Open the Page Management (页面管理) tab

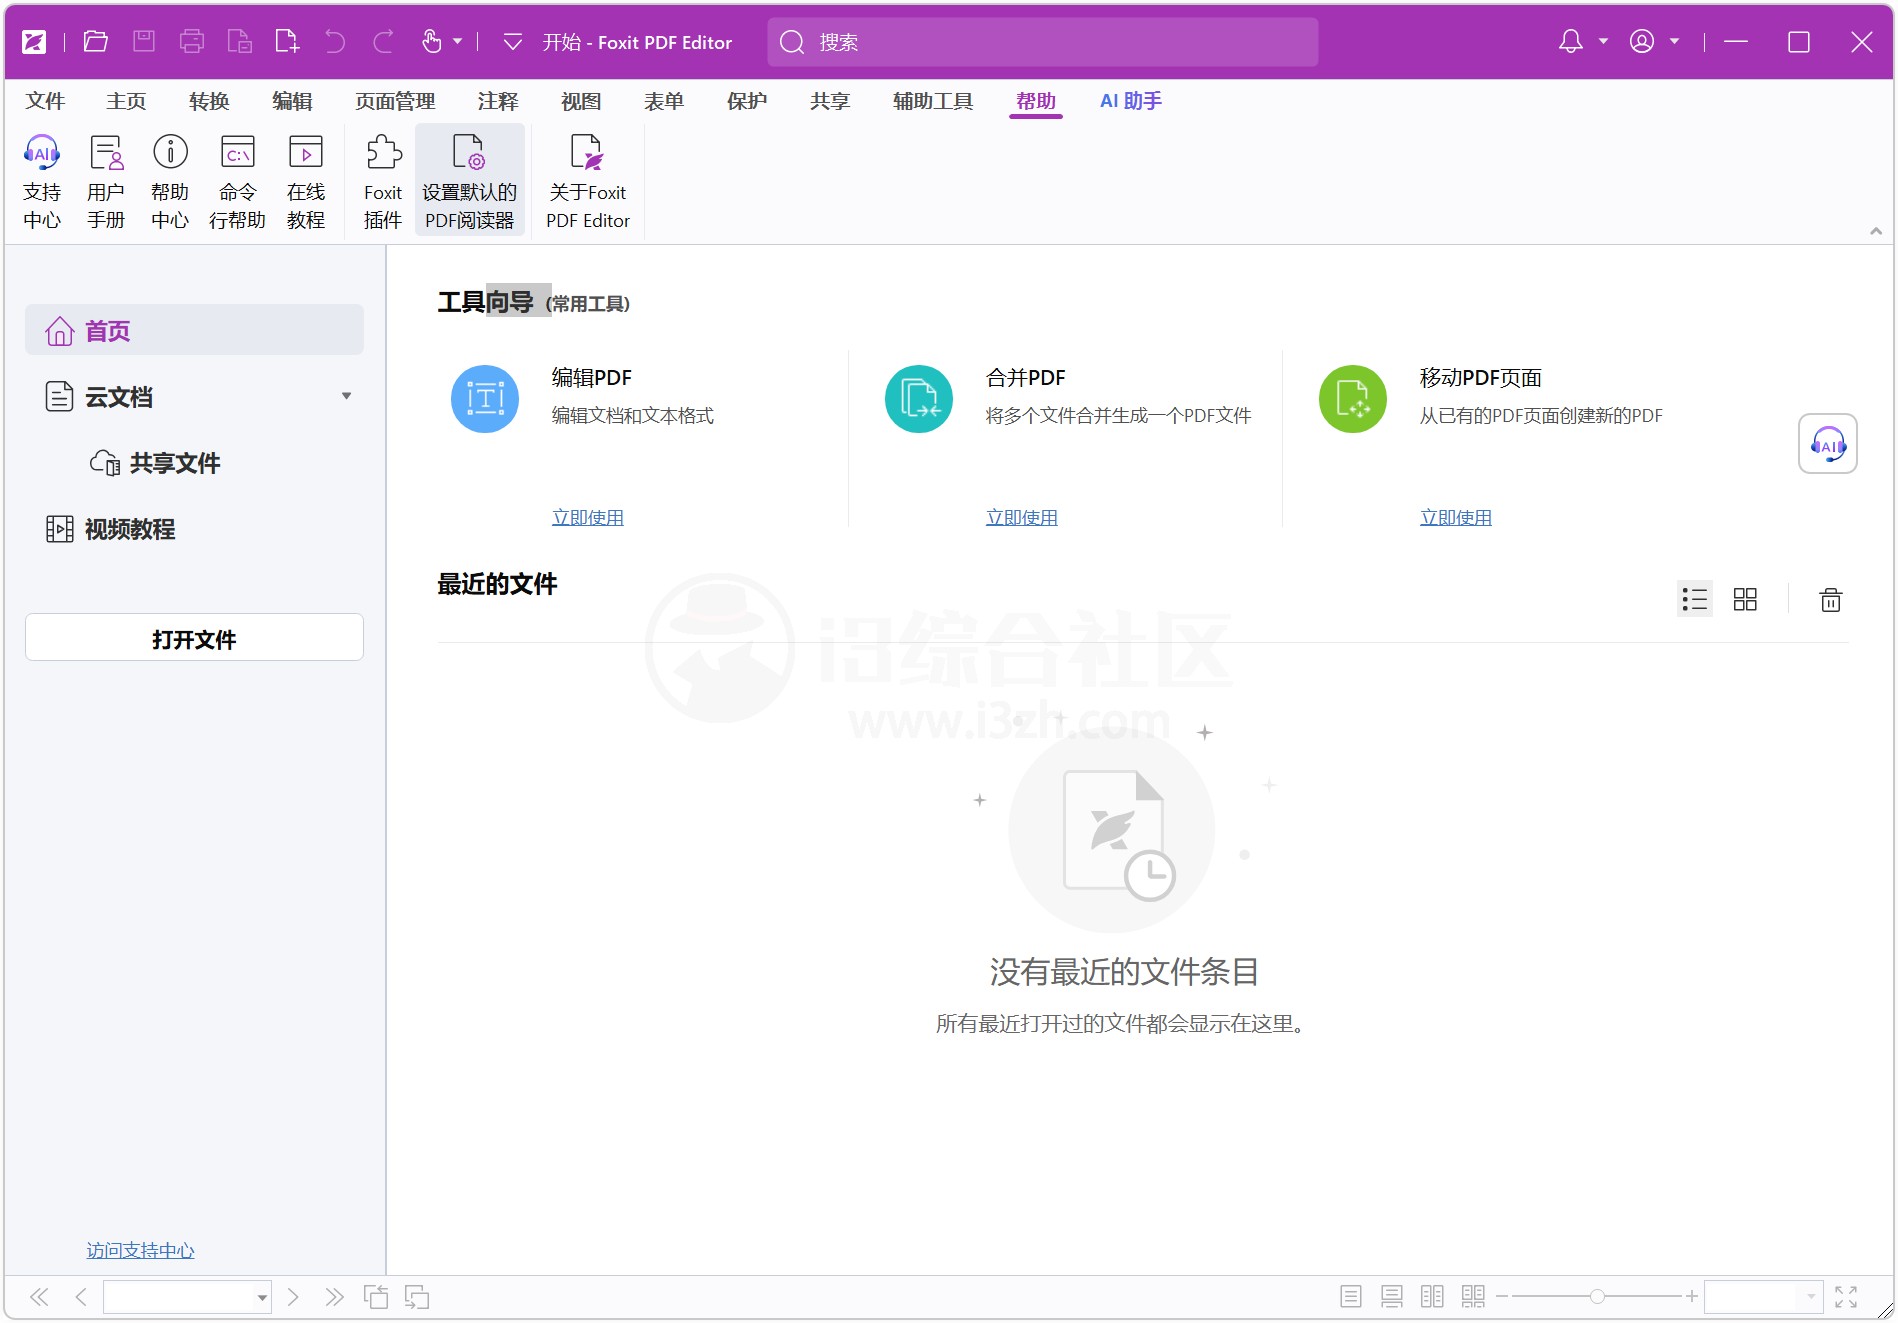point(395,101)
